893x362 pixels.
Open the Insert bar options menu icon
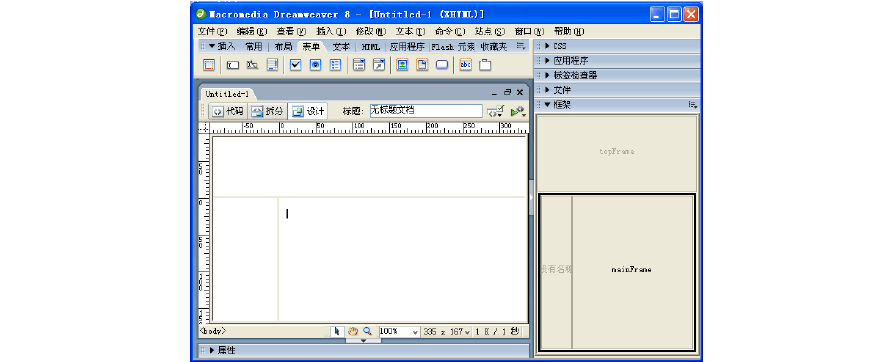[x=521, y=47]
